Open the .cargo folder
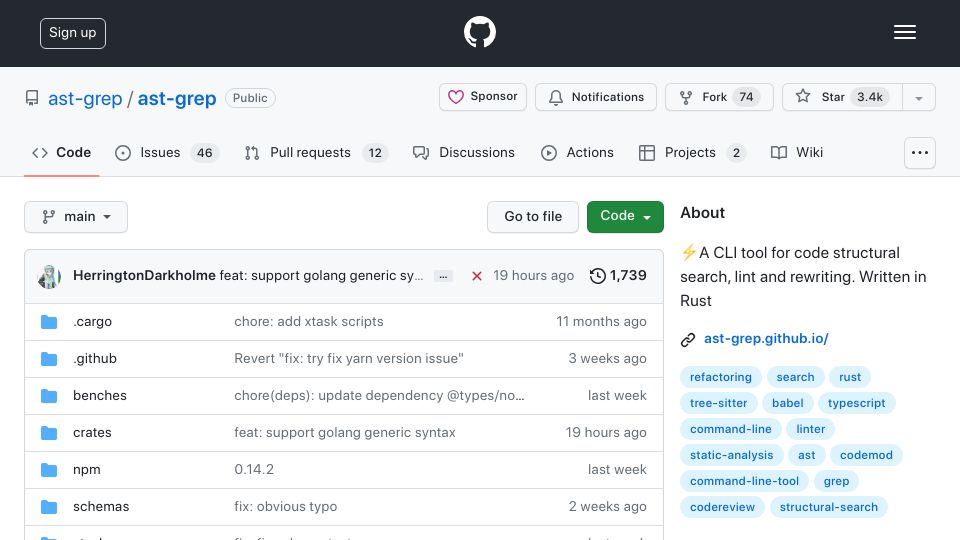Screen dimensions: 960x540 [92, 321]
